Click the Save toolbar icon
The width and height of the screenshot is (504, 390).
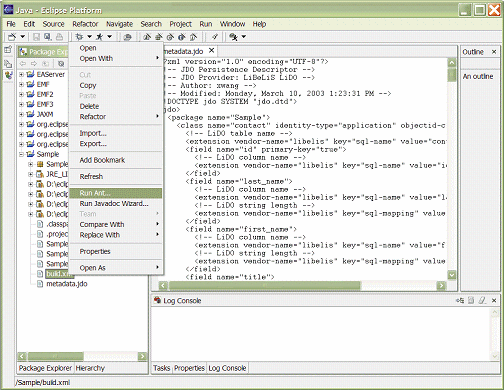pos(36,37)
